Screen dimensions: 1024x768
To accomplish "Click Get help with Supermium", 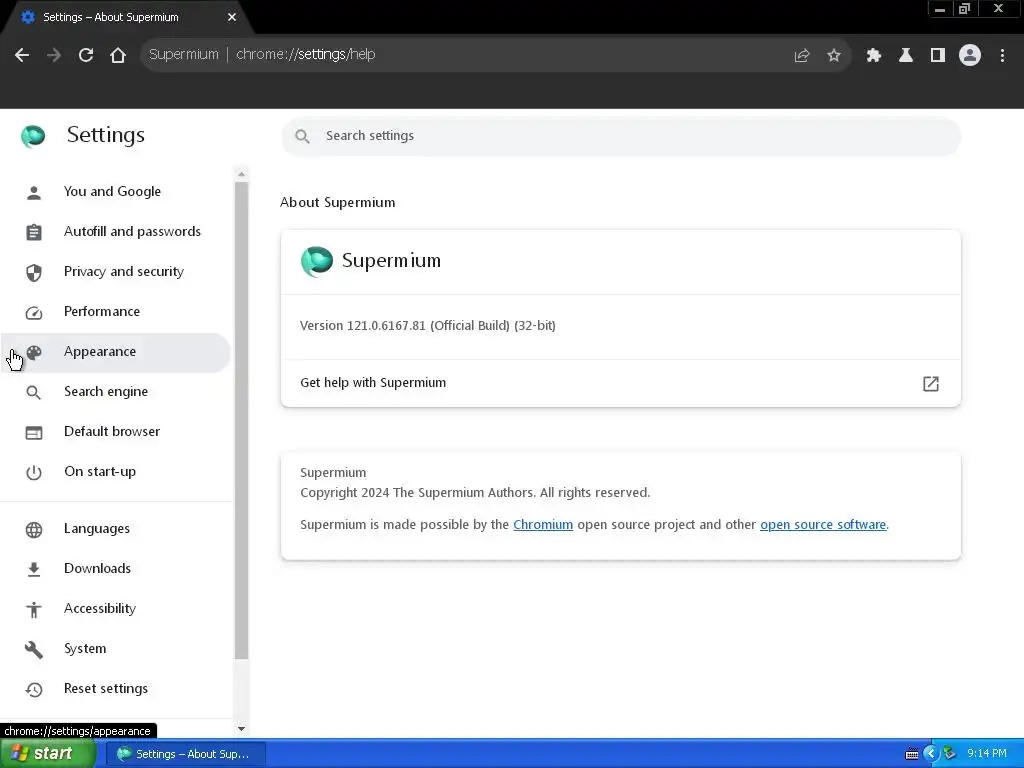I will (x=620, y=383).
